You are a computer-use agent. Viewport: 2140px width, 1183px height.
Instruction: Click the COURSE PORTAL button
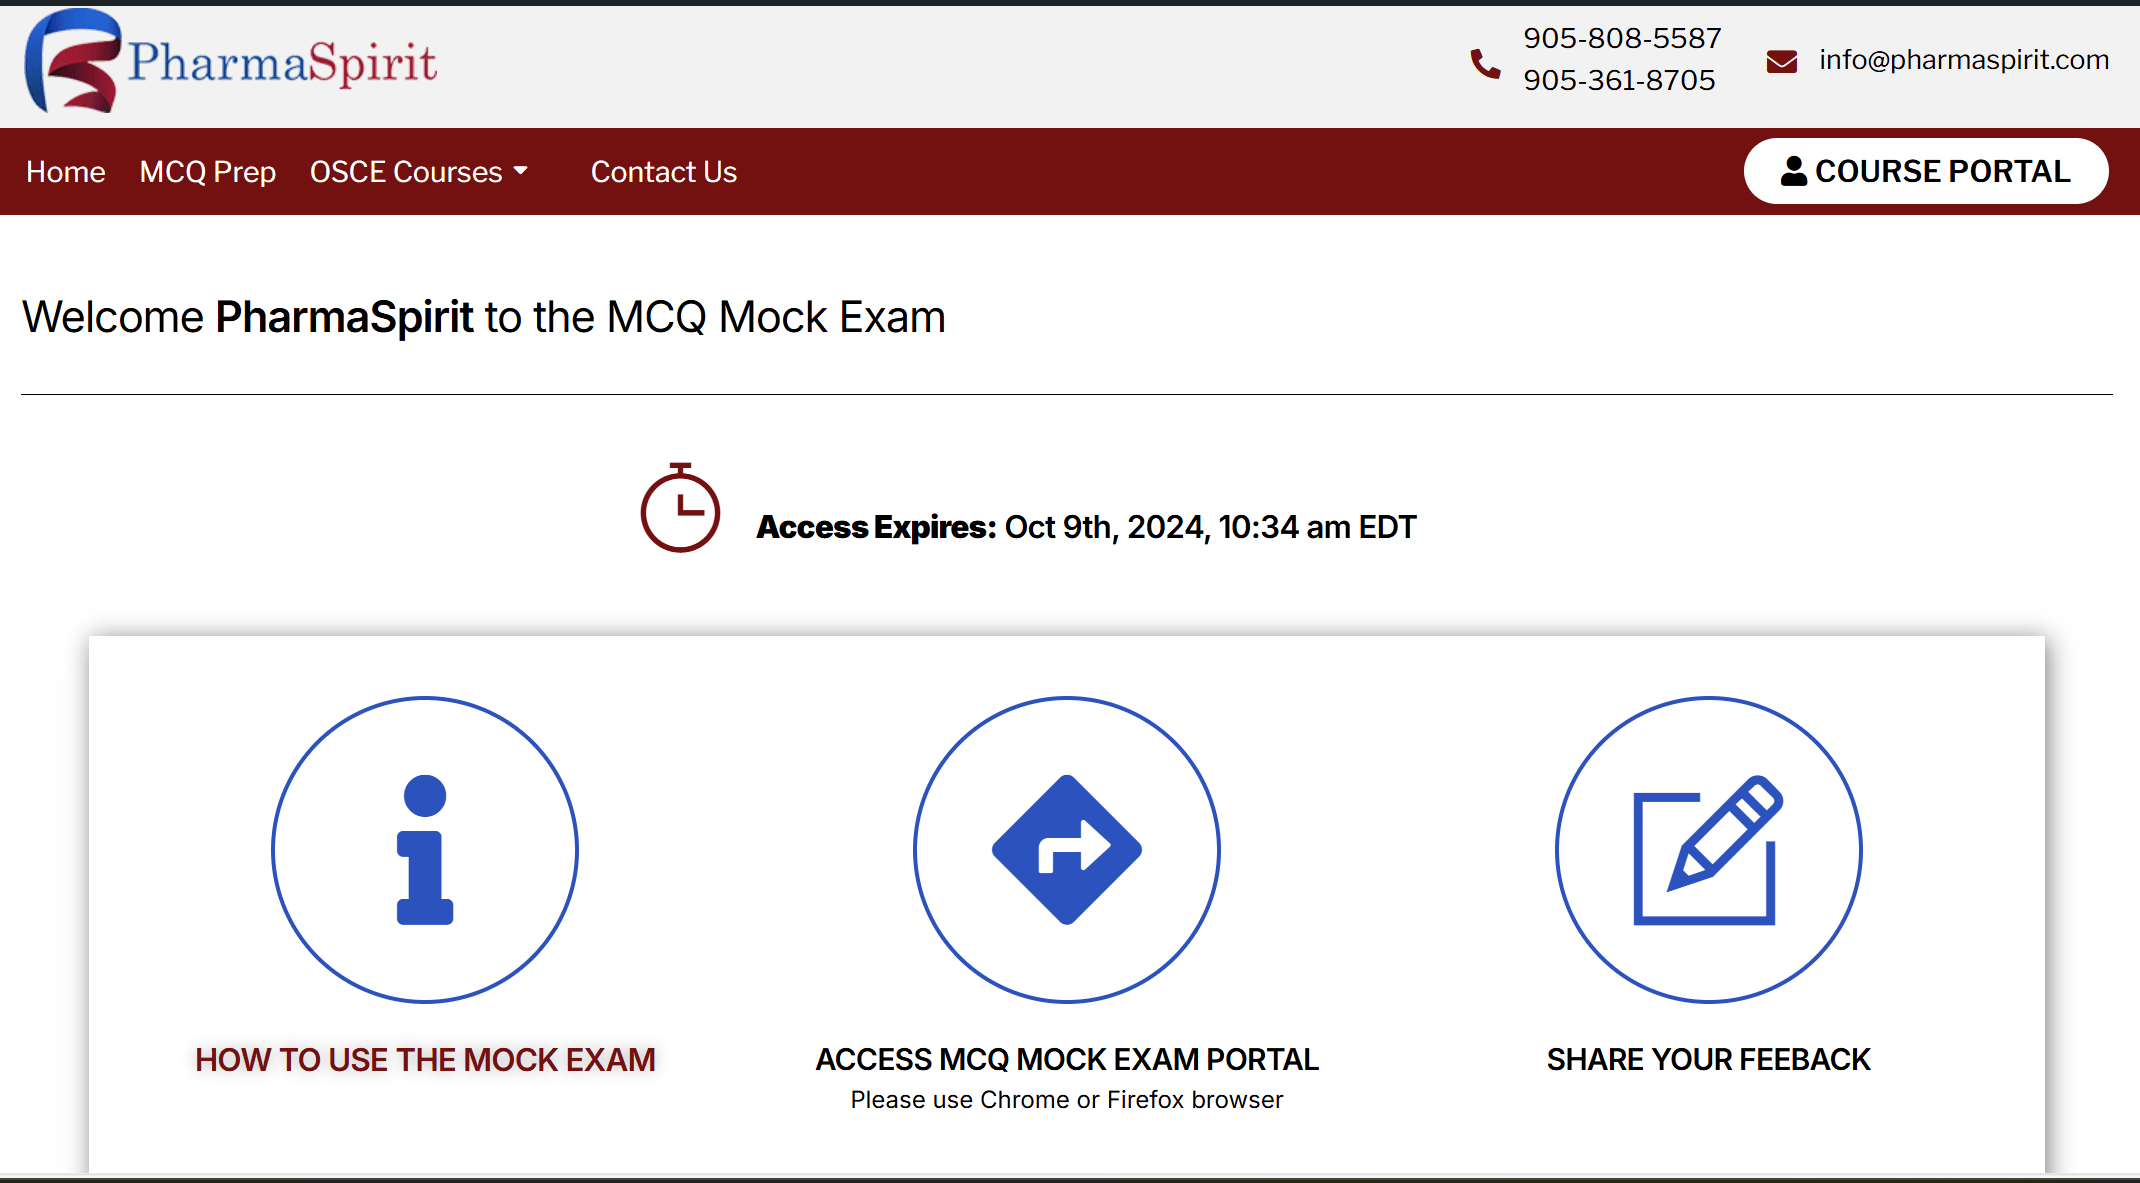[1926, 171]
